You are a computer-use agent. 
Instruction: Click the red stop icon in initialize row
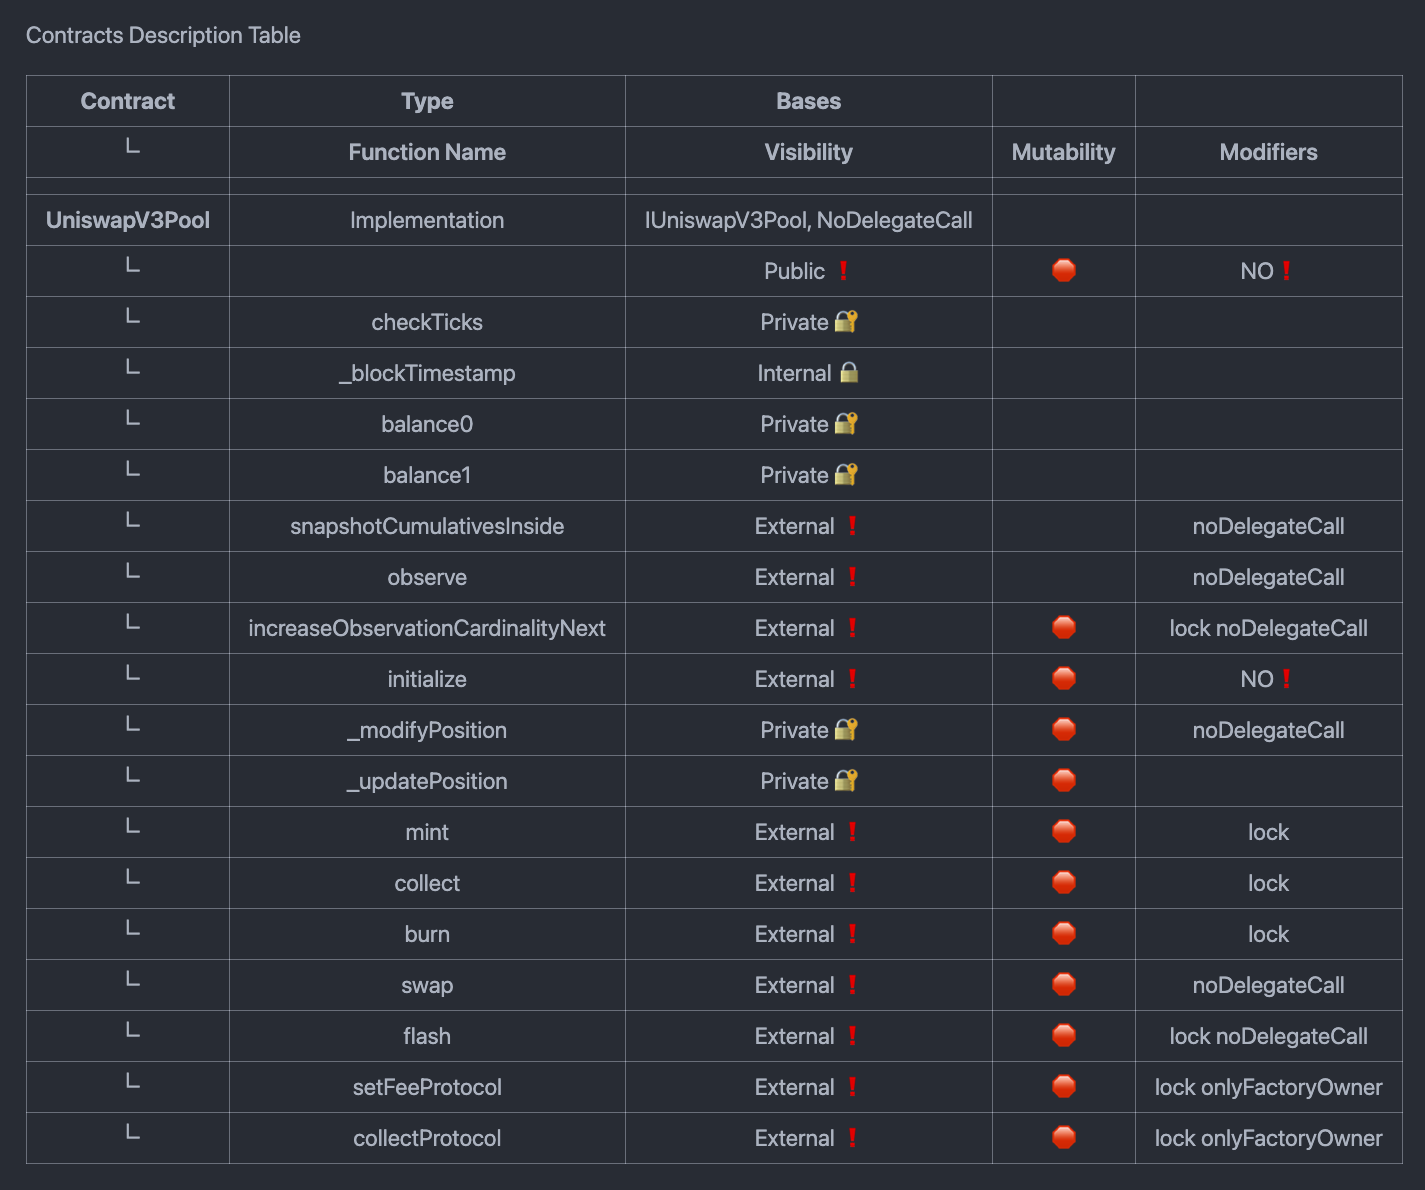pos(1064,679)
